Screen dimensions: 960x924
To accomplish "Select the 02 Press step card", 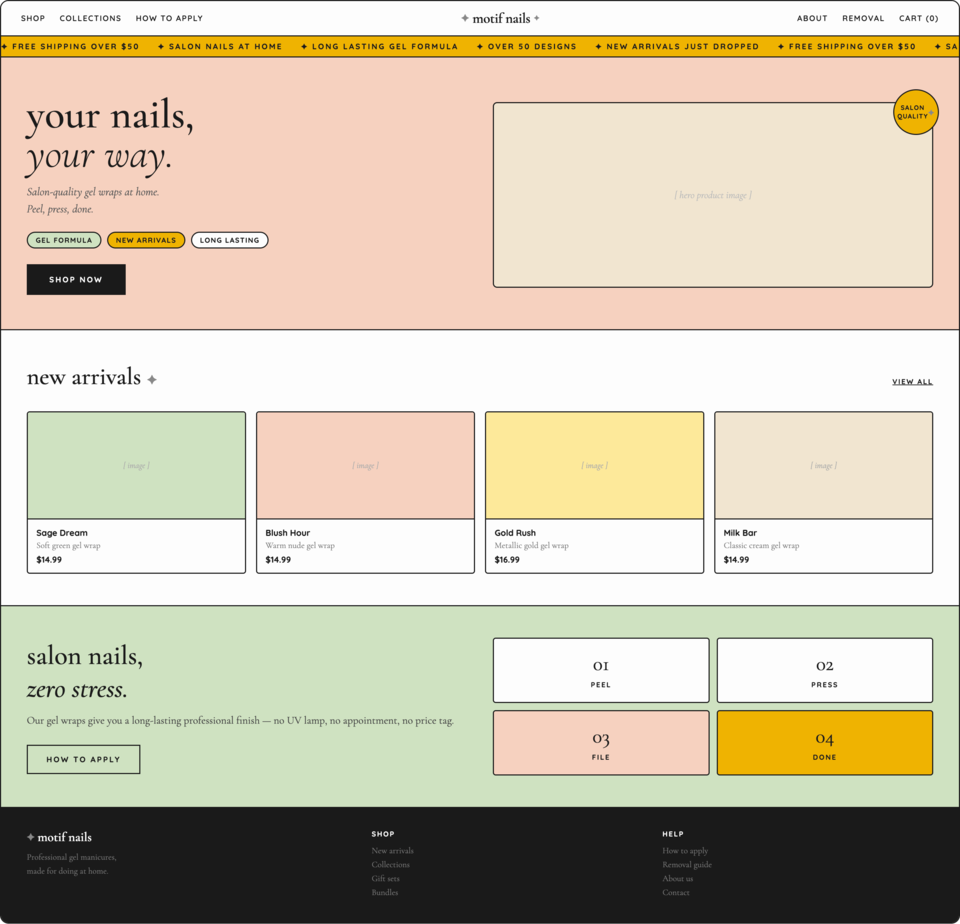I will tap(825, 670).
